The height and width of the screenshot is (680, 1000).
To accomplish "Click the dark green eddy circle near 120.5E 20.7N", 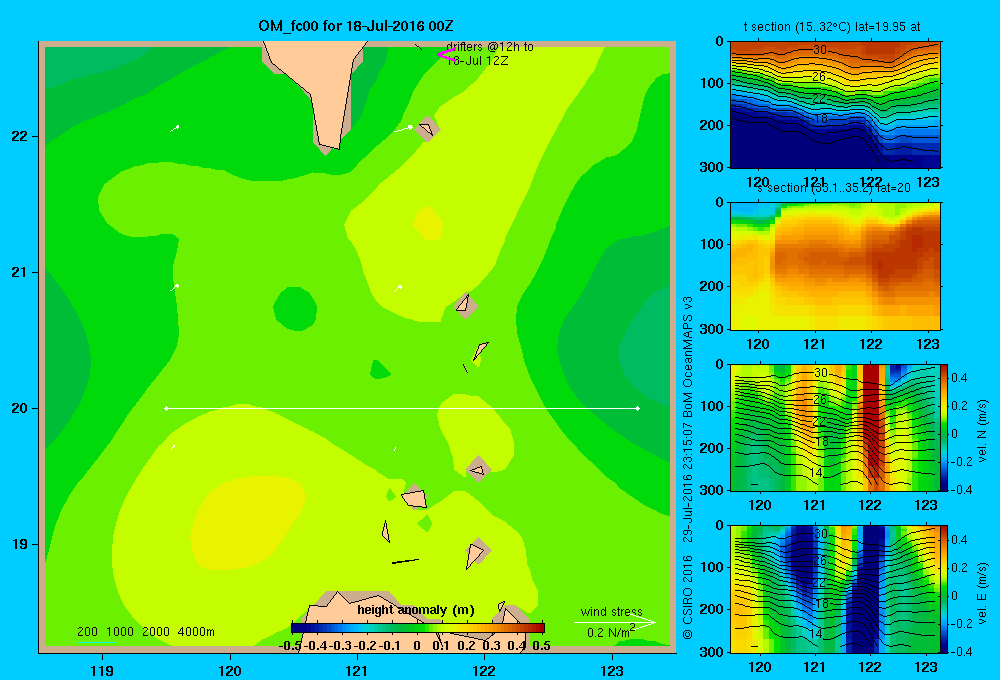I will [x=295, y=309].
